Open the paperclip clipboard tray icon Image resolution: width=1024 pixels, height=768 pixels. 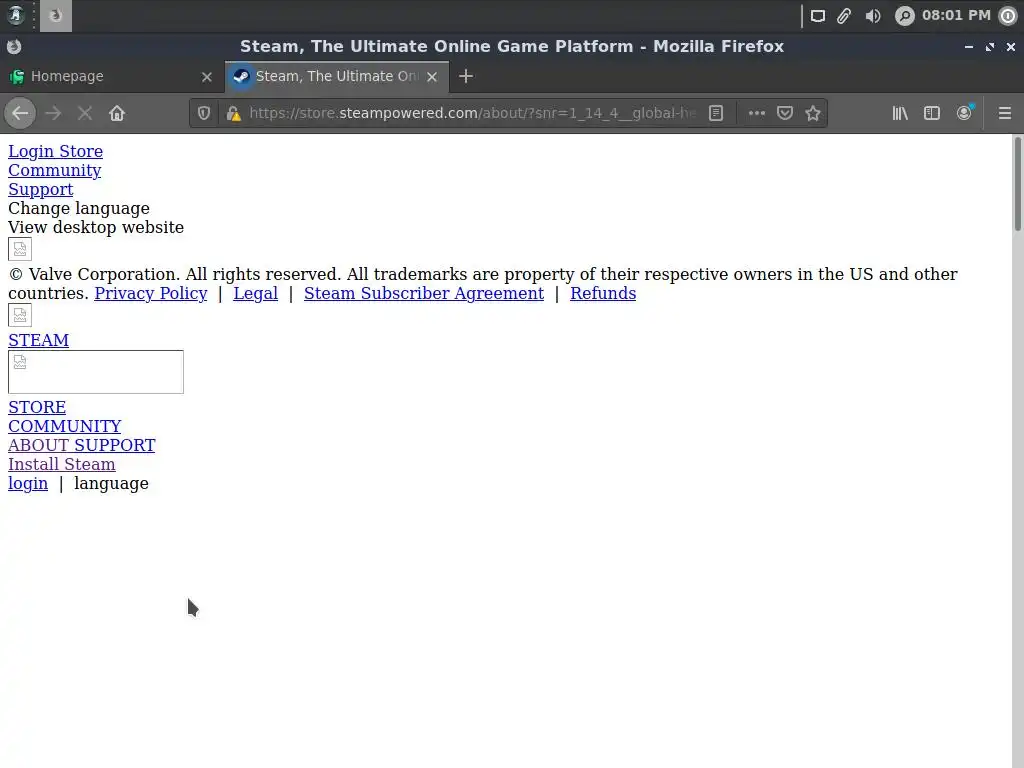[844, 16]
